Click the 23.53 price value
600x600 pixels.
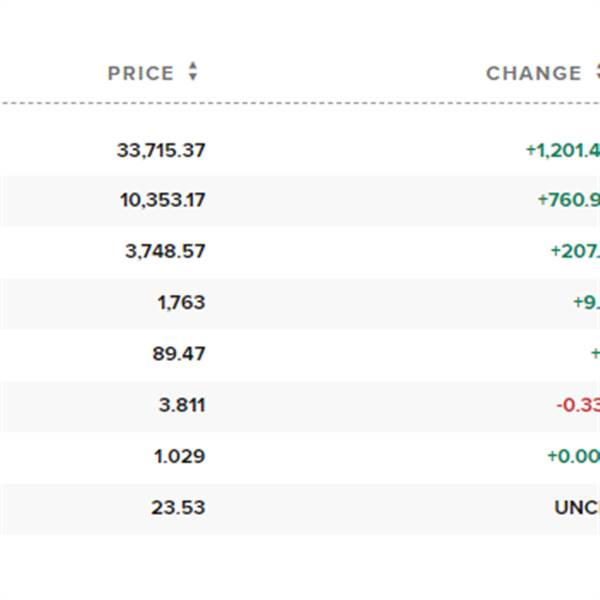point(178,507)
